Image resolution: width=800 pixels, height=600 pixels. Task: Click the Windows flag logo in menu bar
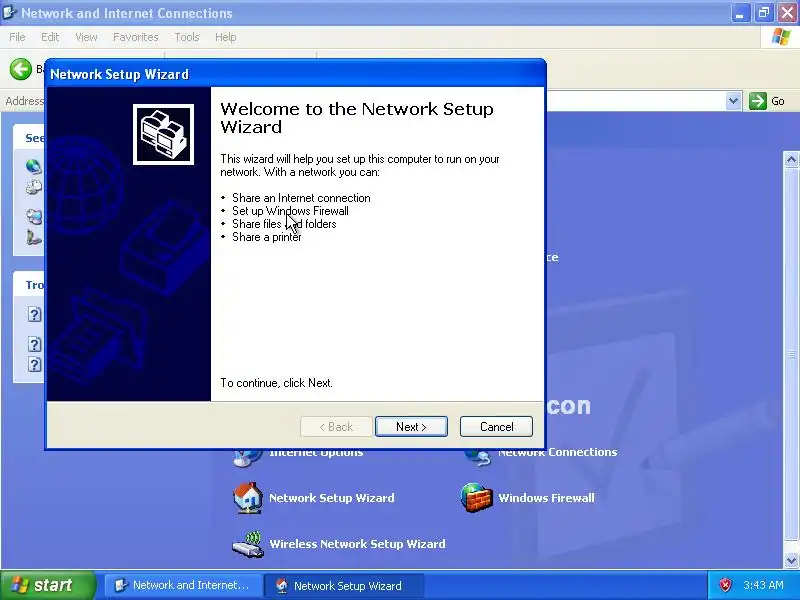coord(781,37)
